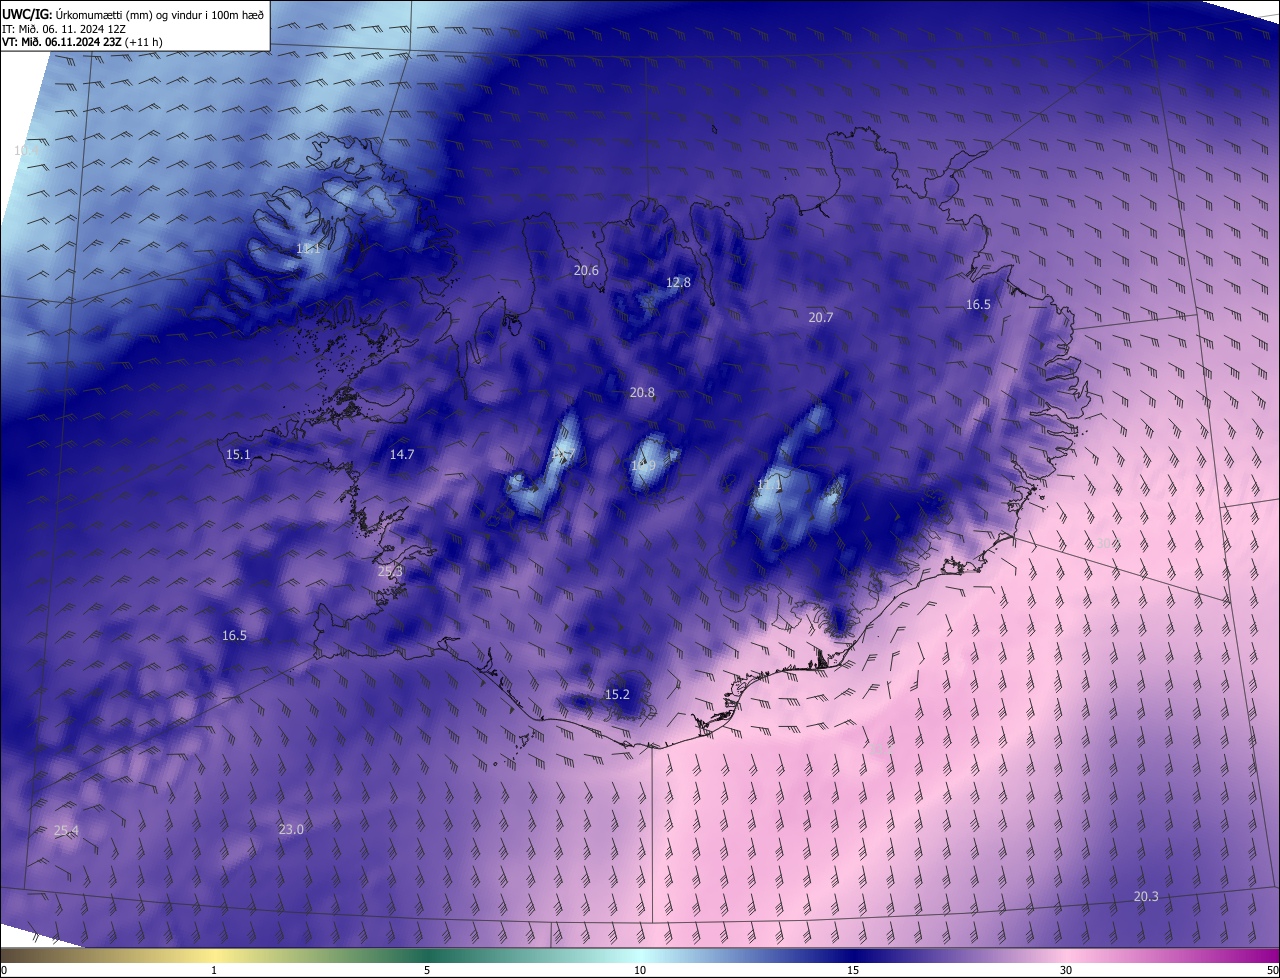Screen dimensions: 1280x978
Task: Click the "UWC/IG: Úrkomumætti (mm)" title line
Action: (x=133, y=13)
